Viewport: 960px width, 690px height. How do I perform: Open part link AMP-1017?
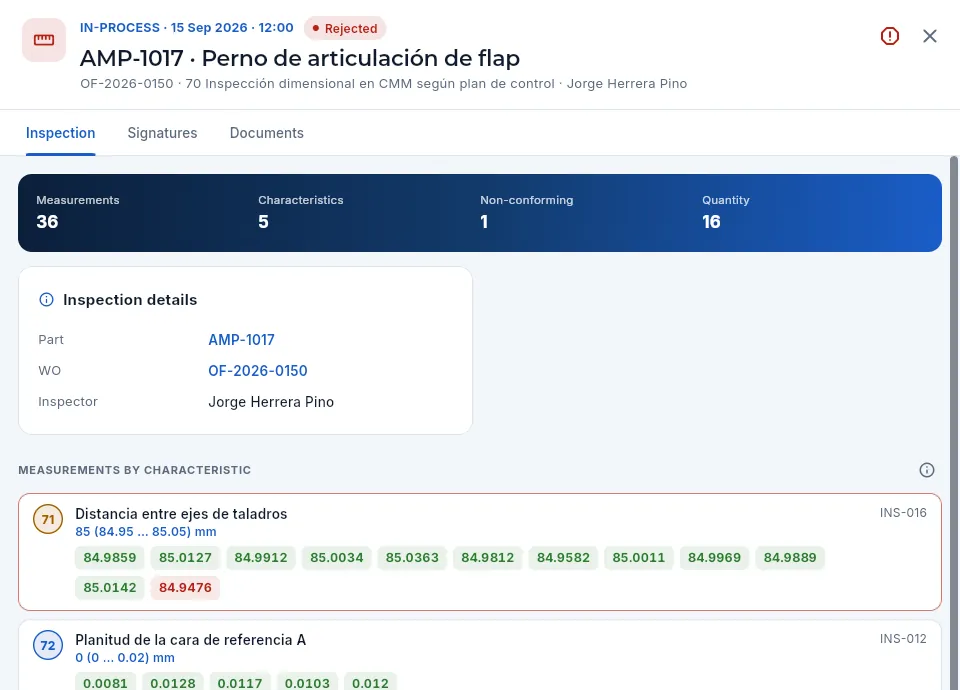(x=241, y=340)
